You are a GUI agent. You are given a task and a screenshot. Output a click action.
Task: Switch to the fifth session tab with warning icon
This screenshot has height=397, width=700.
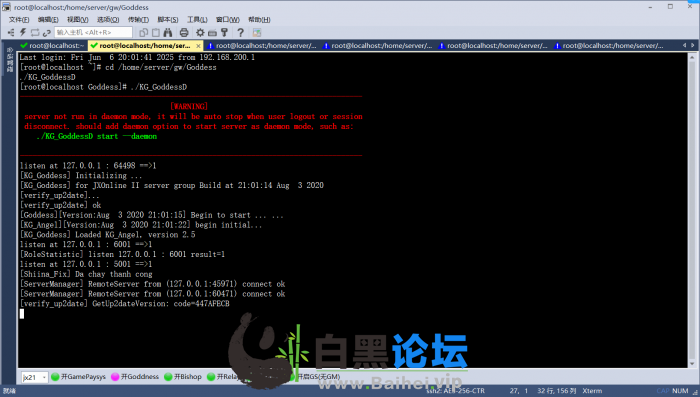click(493, 46)
